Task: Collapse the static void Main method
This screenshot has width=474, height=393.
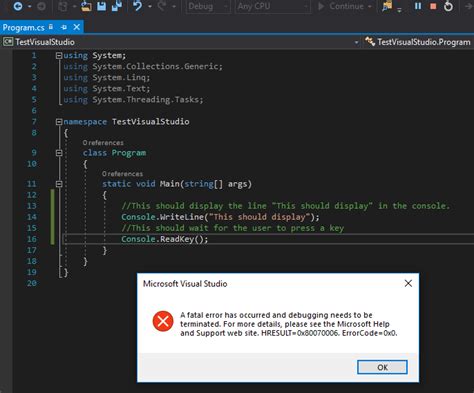Action: [x=59, y=184]
